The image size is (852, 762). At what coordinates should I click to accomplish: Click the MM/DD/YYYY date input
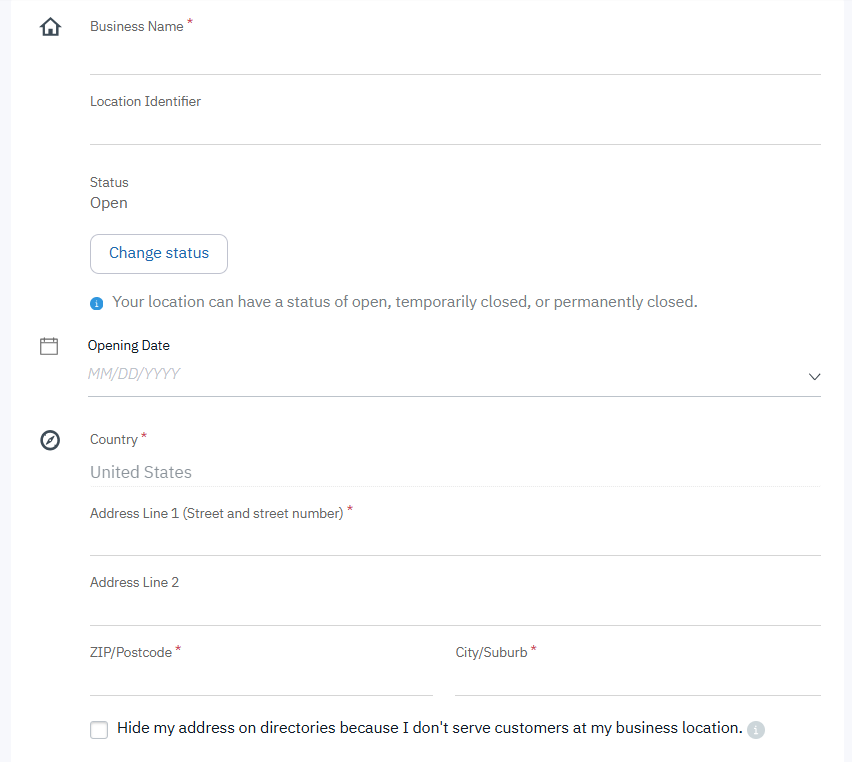coord(440,375)
